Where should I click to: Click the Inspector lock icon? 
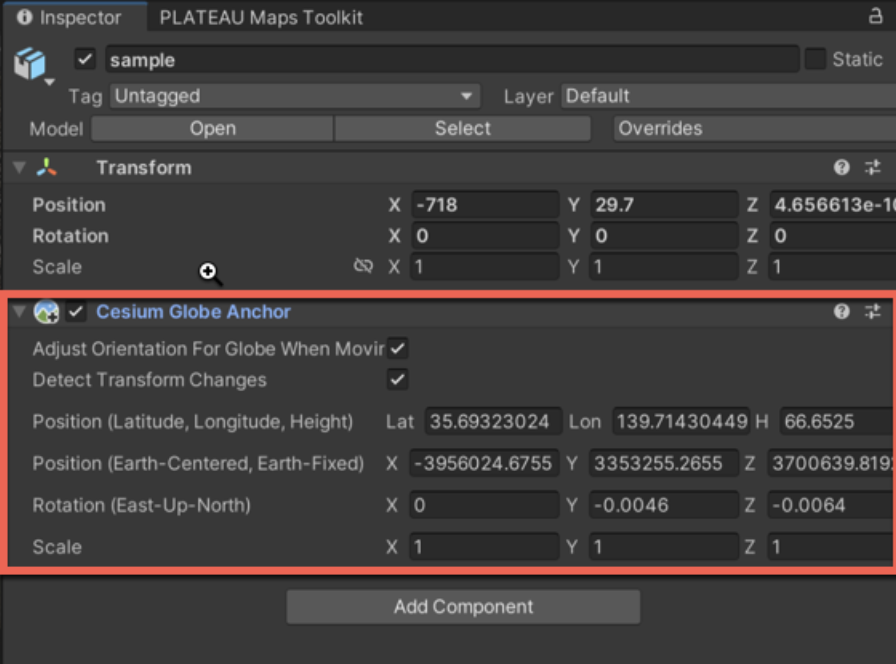tap(875, 15)
